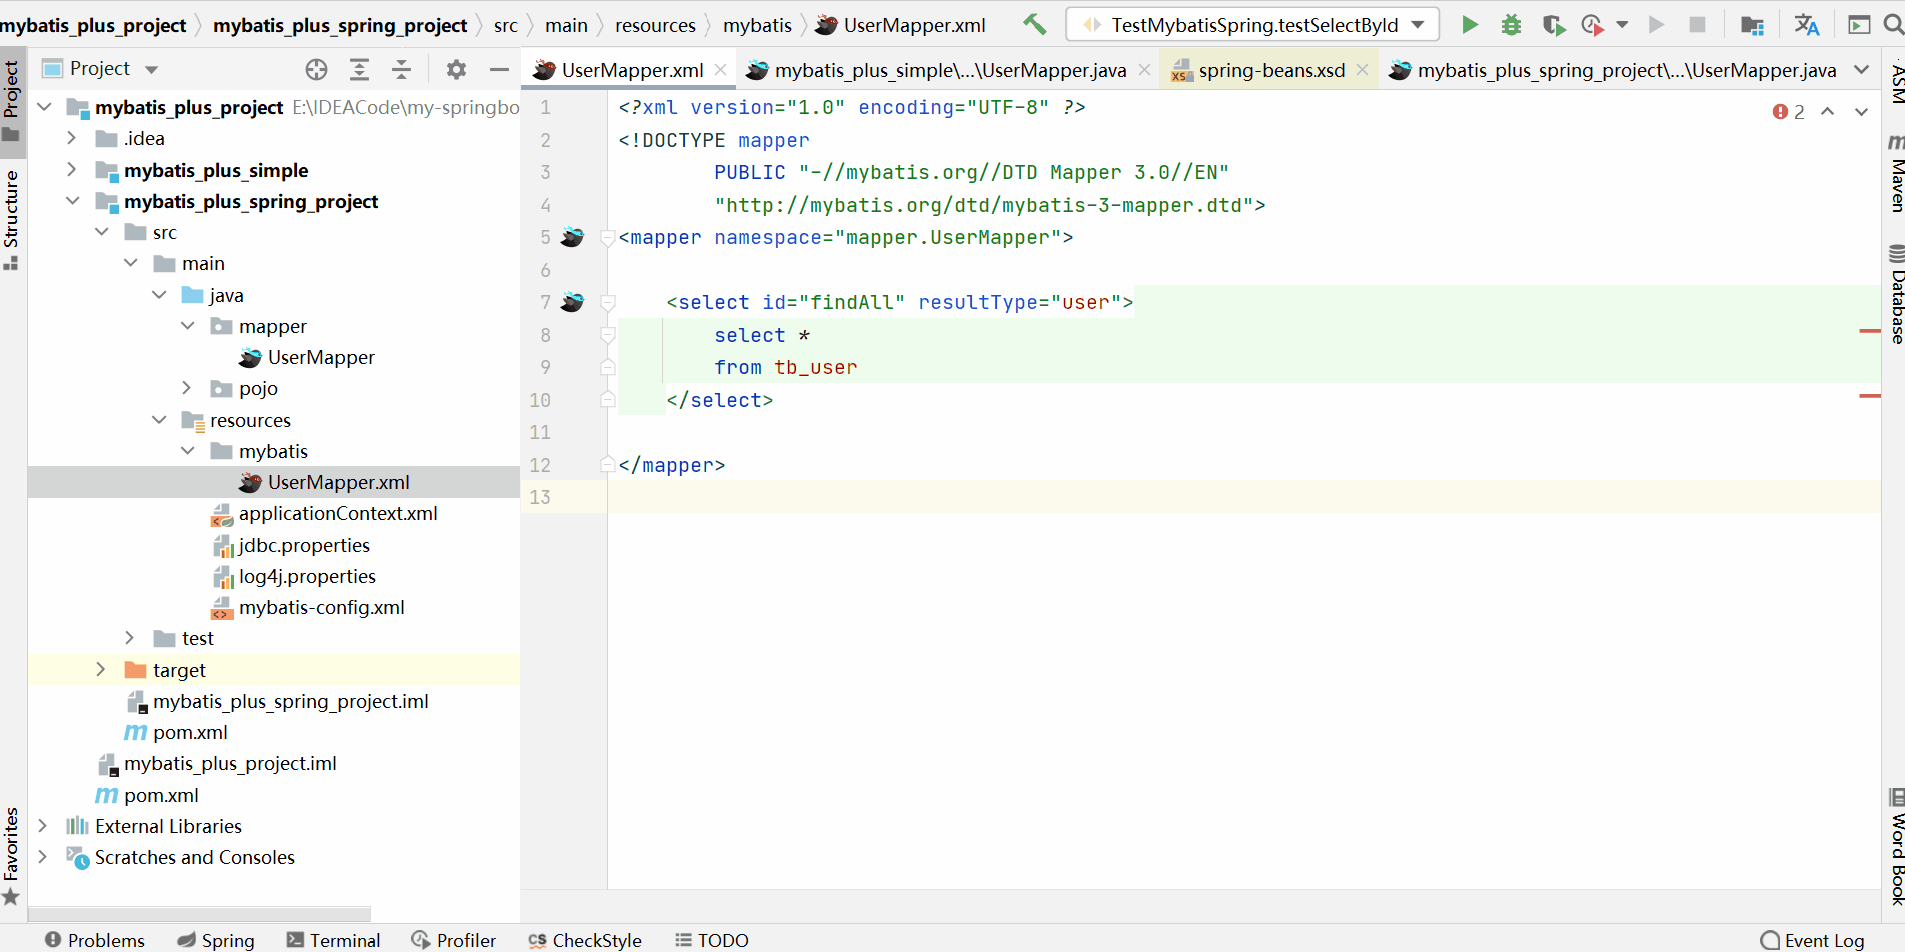The height and width of the screenshot is (952, 1905).
Task: Open the Spring tool window
Action: pyautogui.click(x=216, y=940)
